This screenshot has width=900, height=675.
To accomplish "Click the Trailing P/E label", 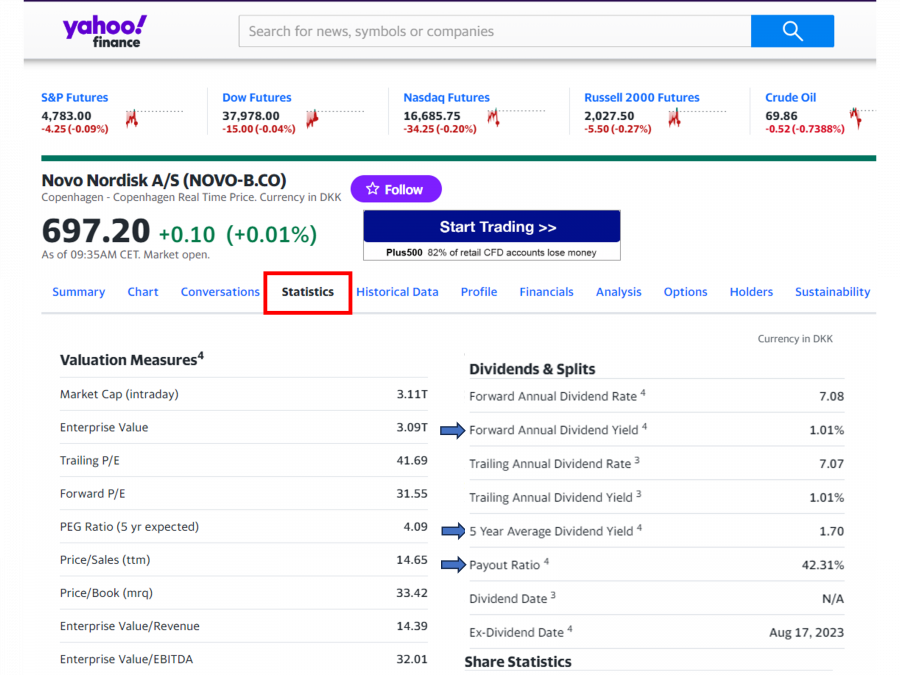I will coord(90,460).
